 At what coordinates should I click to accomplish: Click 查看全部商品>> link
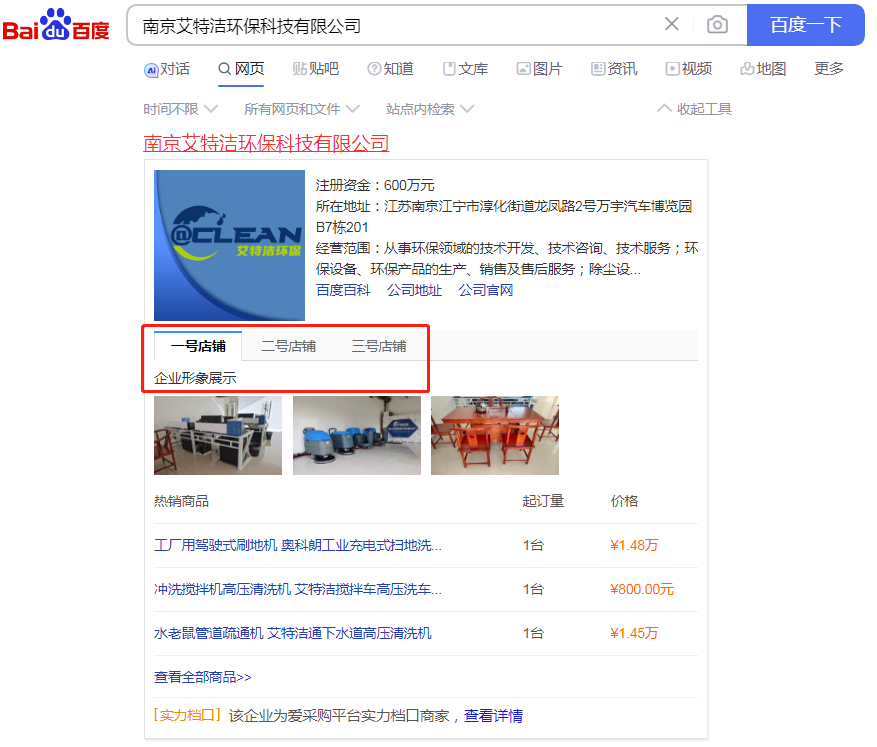coord(202,677)
